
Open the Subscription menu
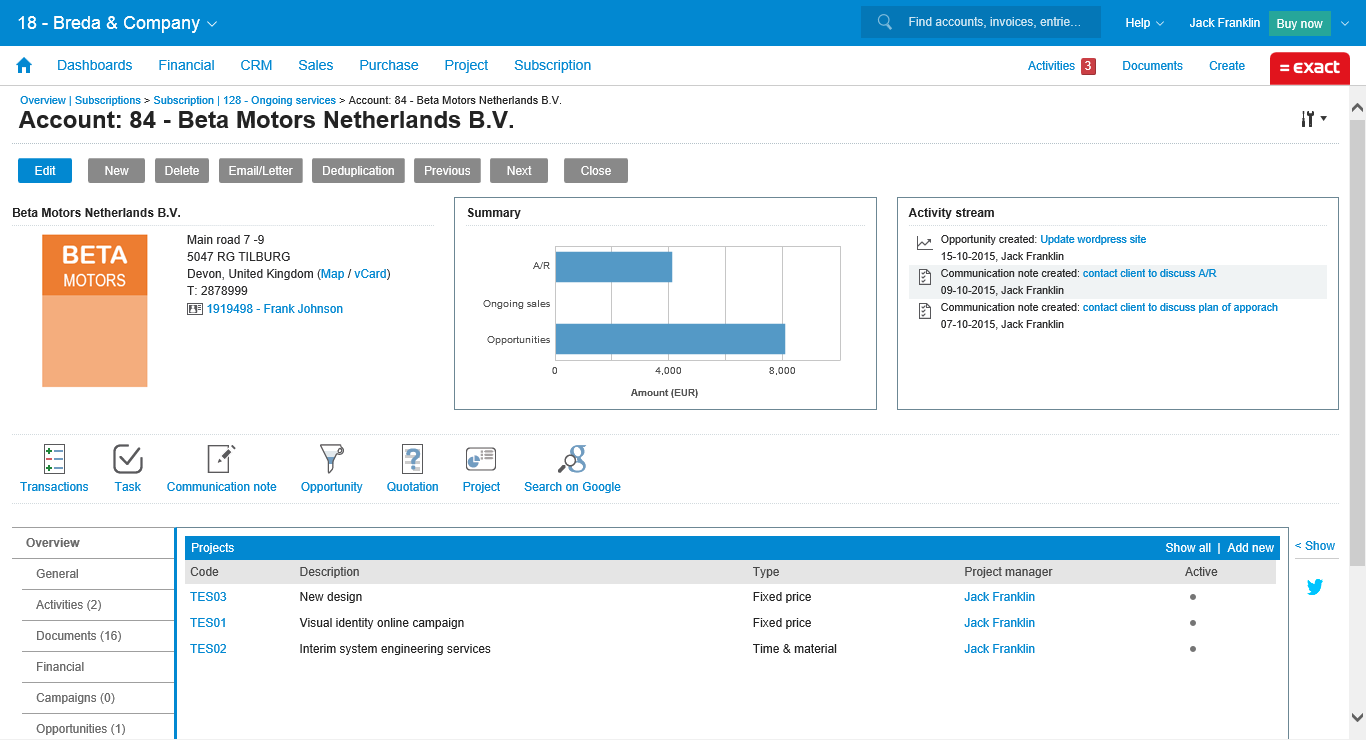click(x=552, y=65)
